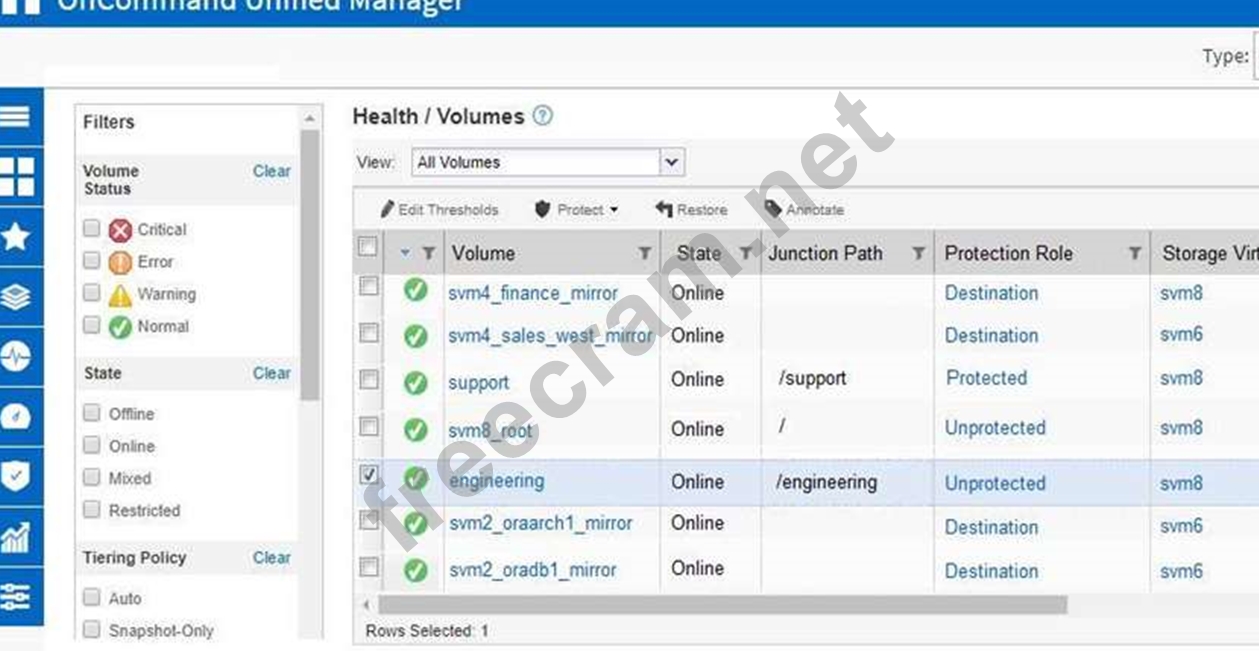Check the Normal volume status filter
Image resolution: width=1259 pixels, height=651 pixels.
coord(92,325)
